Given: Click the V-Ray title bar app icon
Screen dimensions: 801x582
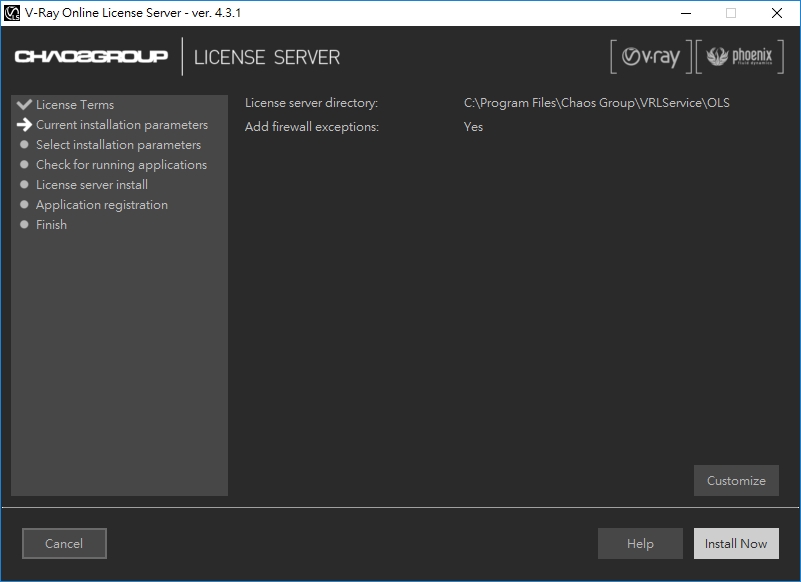Looking at the screenshot, I should pyautogui.click(x=11, y=13).
